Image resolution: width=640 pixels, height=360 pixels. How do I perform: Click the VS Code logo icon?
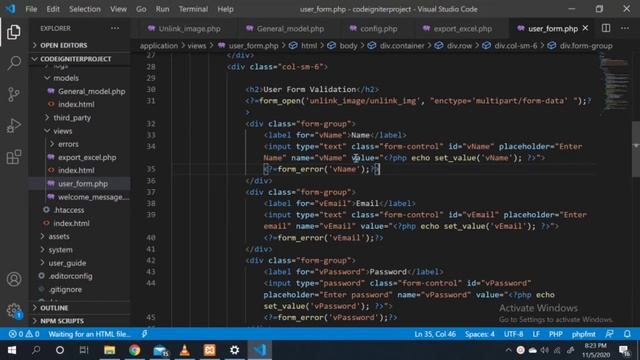click(x=10, y=9)
